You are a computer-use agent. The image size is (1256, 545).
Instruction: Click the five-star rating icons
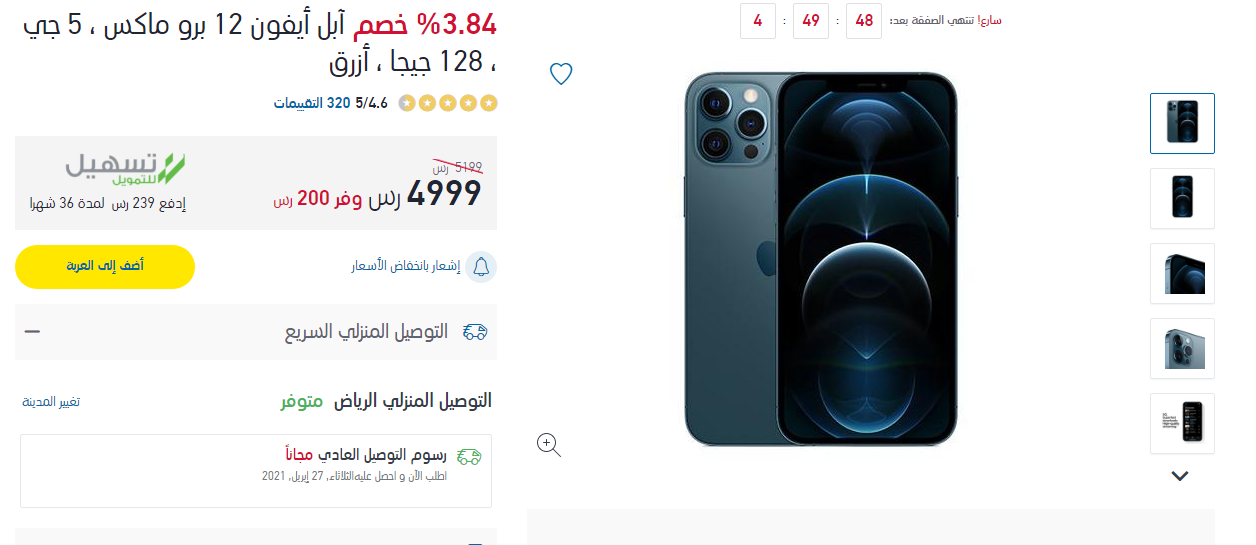coord(448,103)
